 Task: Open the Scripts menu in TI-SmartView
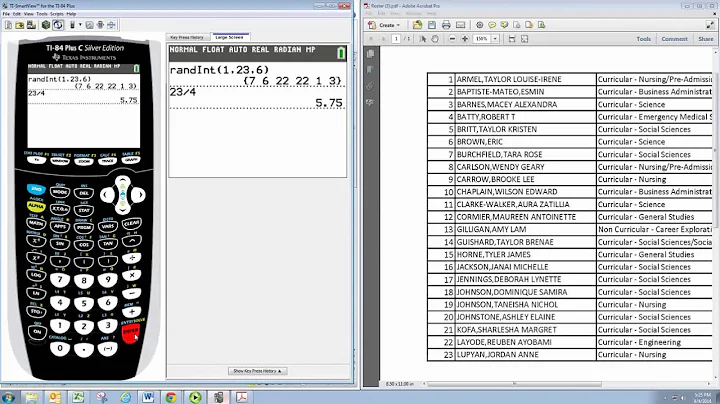pos(56,14)
